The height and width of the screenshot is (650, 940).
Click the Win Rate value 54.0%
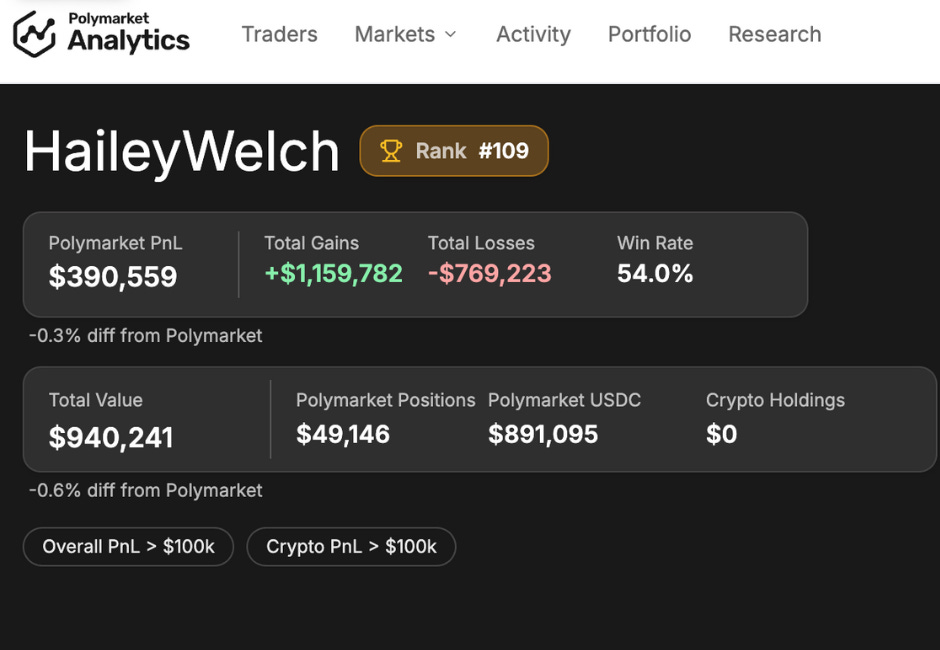click(x=655, y=273)
